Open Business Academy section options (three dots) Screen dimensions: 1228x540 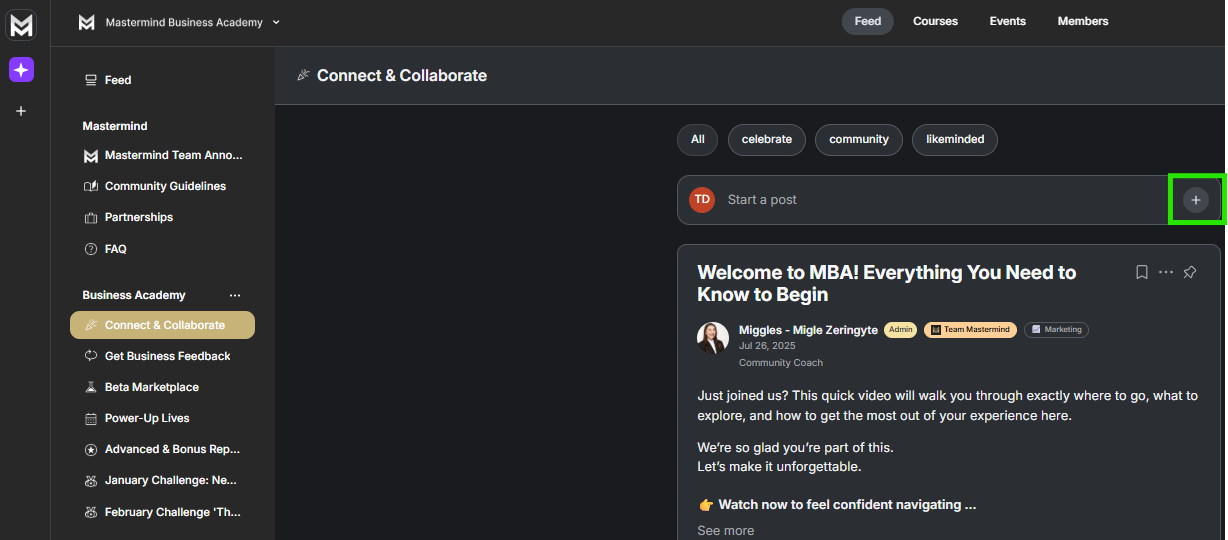click(x=235, y=295)
